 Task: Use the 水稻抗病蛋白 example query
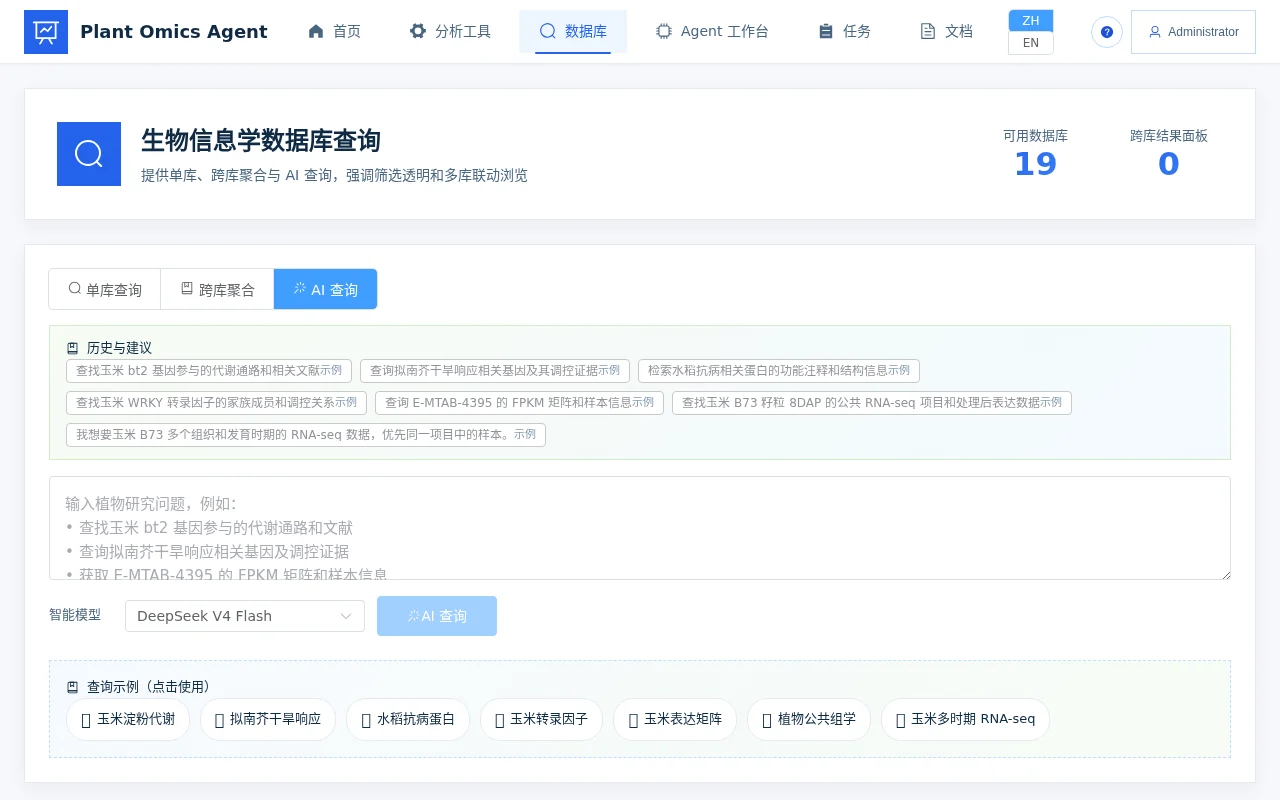pyautogui.click(x=408, y=719)
